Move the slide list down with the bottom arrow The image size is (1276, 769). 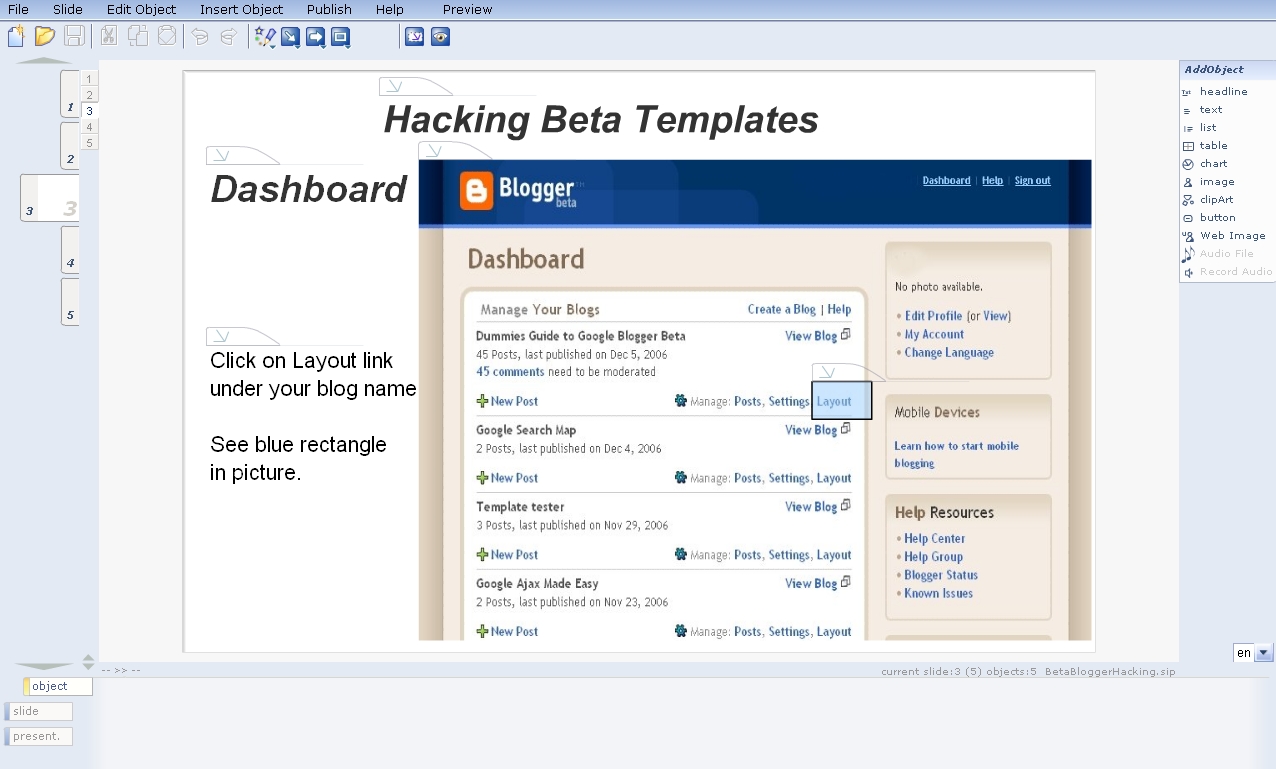click(44, 666)
